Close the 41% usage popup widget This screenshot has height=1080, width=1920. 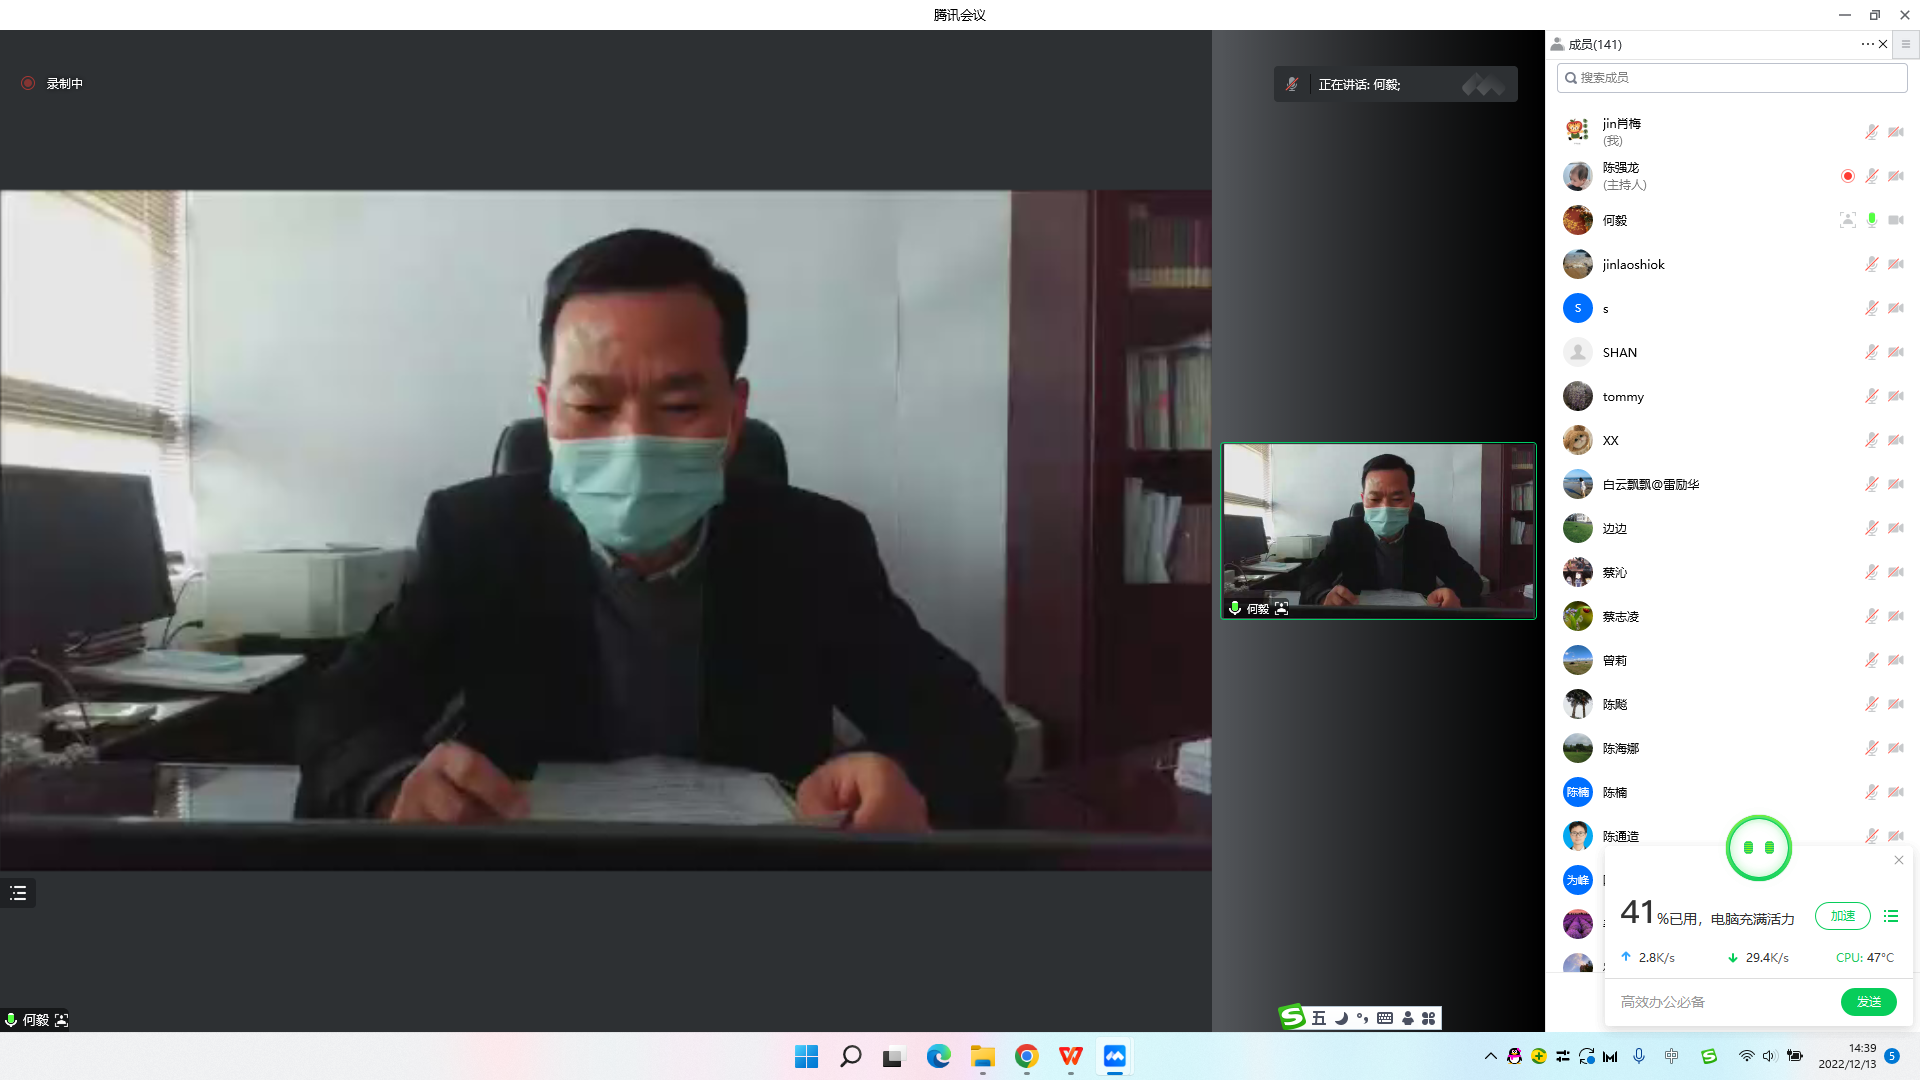1898,860
